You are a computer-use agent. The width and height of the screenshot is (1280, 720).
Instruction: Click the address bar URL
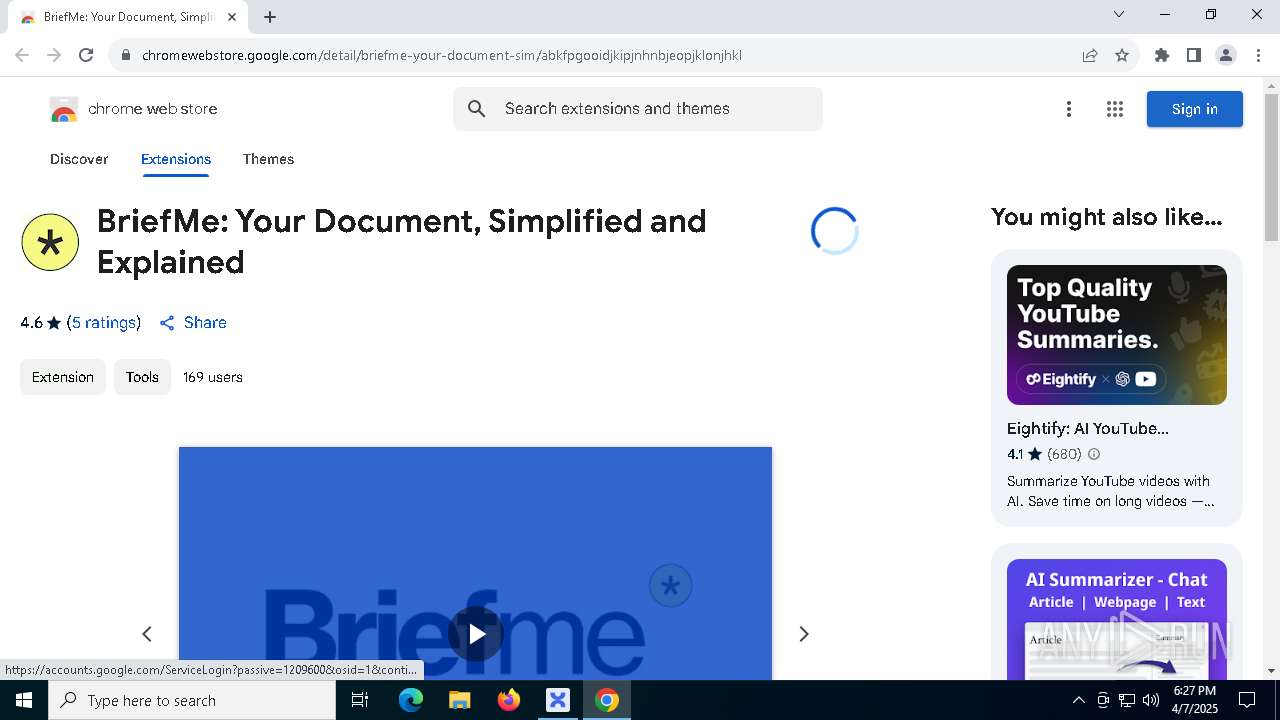pos(442,55)
